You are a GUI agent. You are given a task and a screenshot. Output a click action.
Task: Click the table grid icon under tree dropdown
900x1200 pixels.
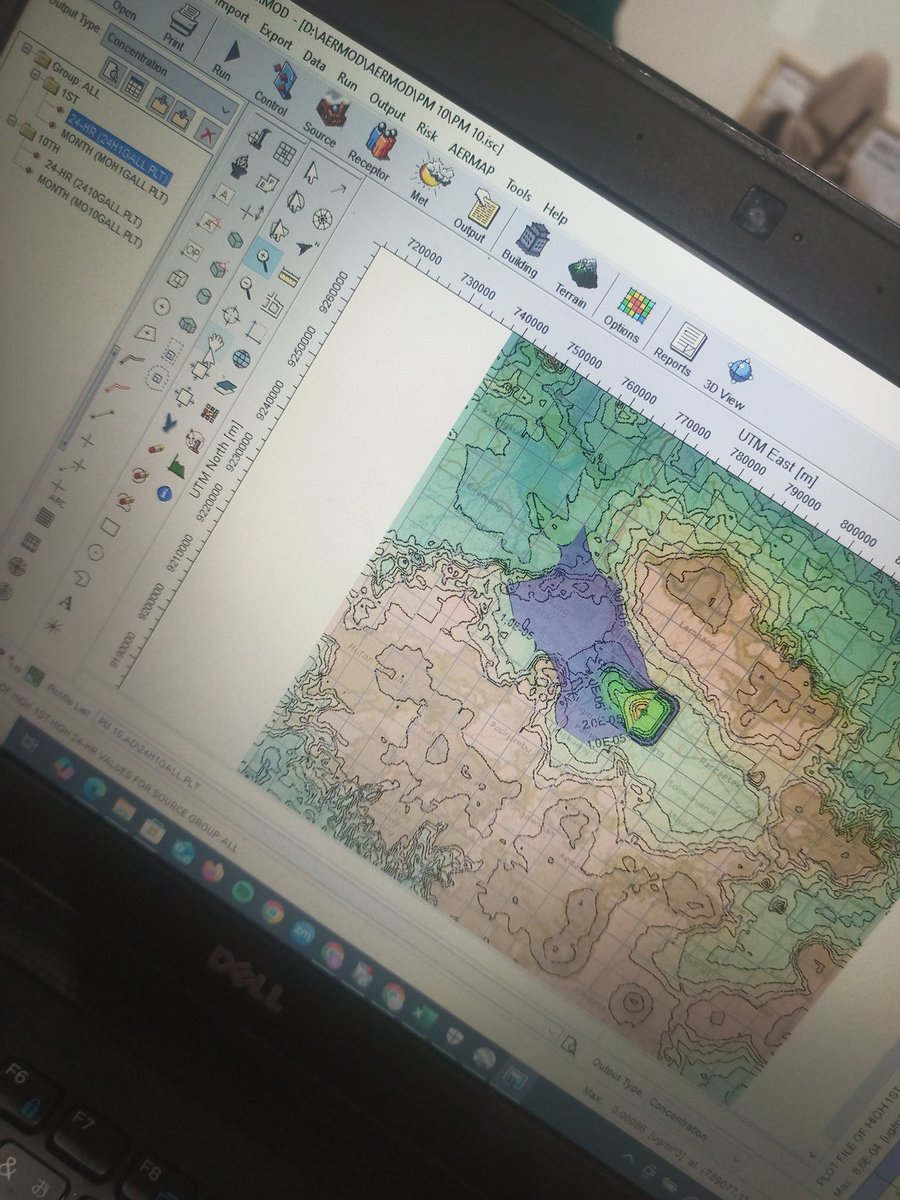tap(133, 84)
